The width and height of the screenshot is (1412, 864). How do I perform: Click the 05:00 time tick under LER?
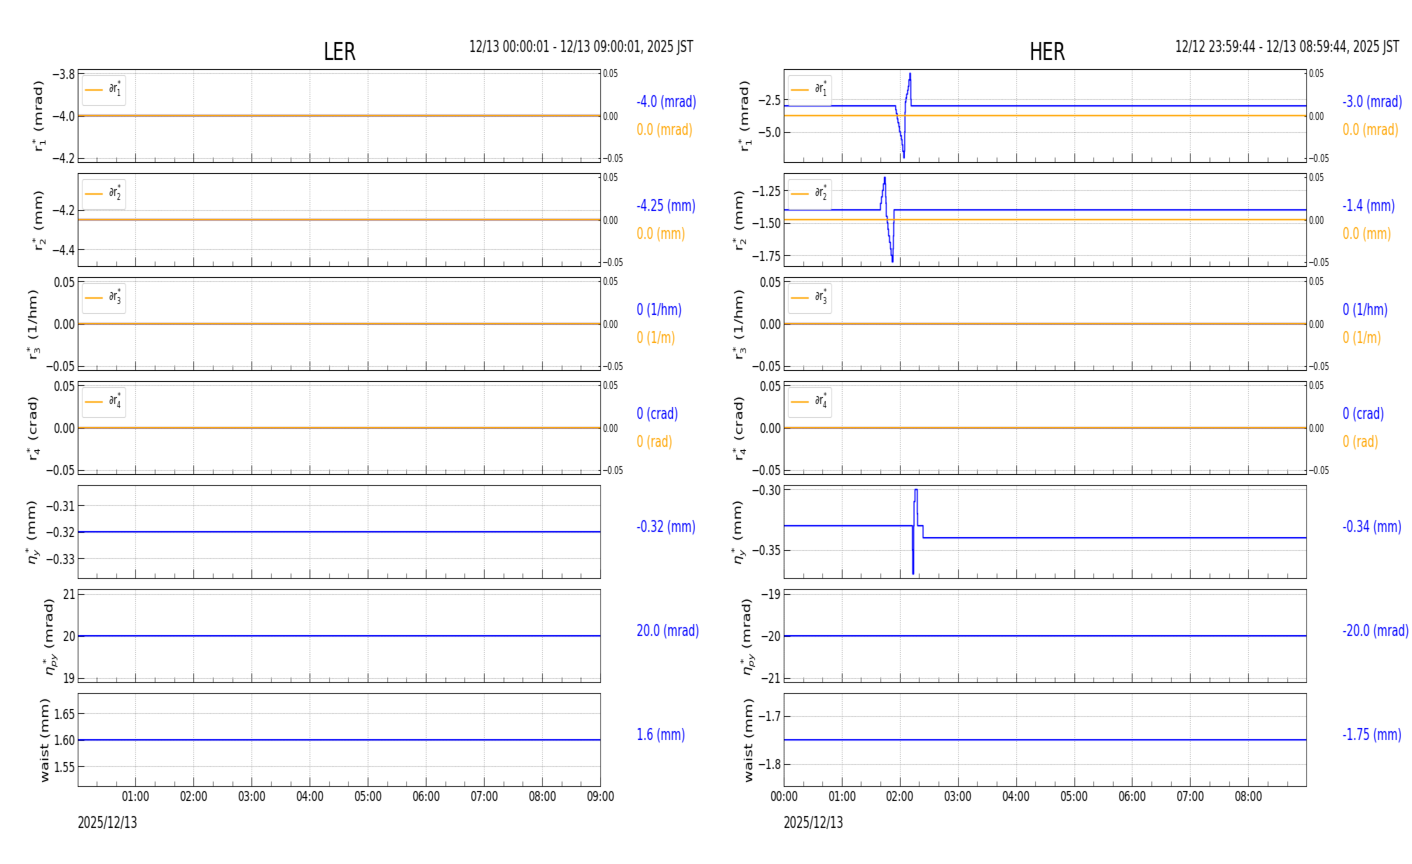pos(368,797)
